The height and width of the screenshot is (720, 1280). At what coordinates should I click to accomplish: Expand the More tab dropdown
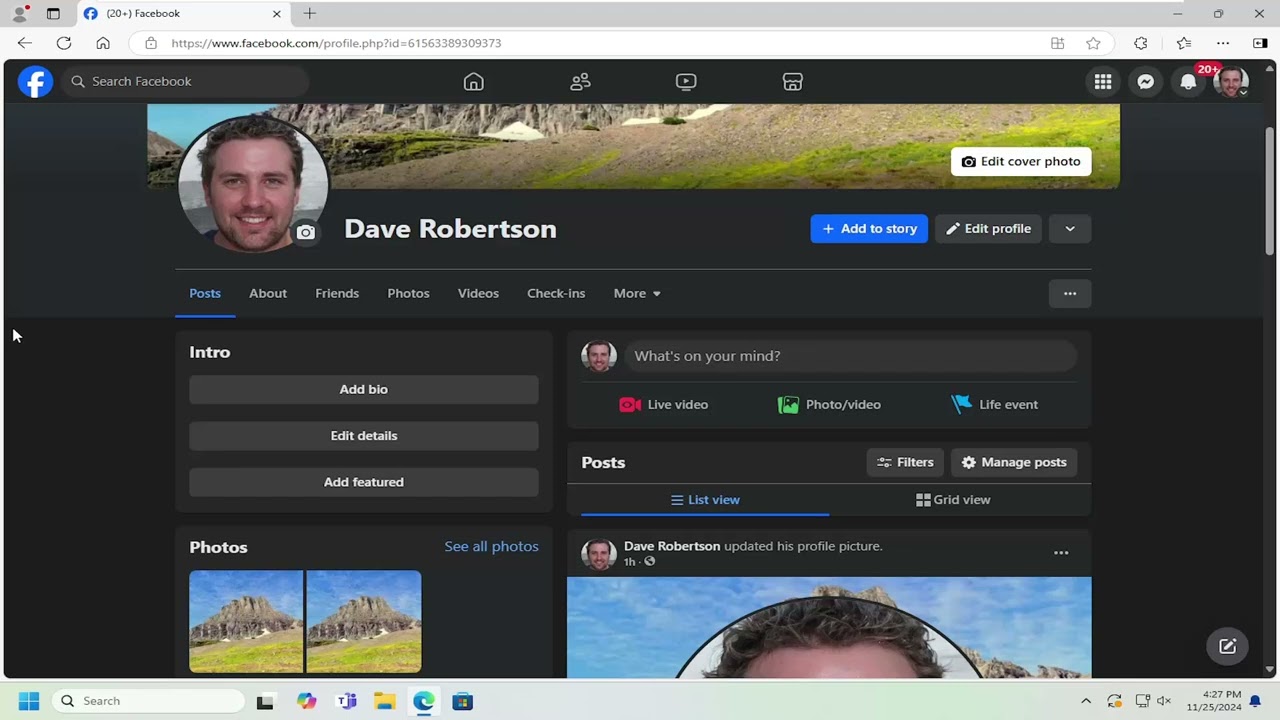click(x=637, y=293)
